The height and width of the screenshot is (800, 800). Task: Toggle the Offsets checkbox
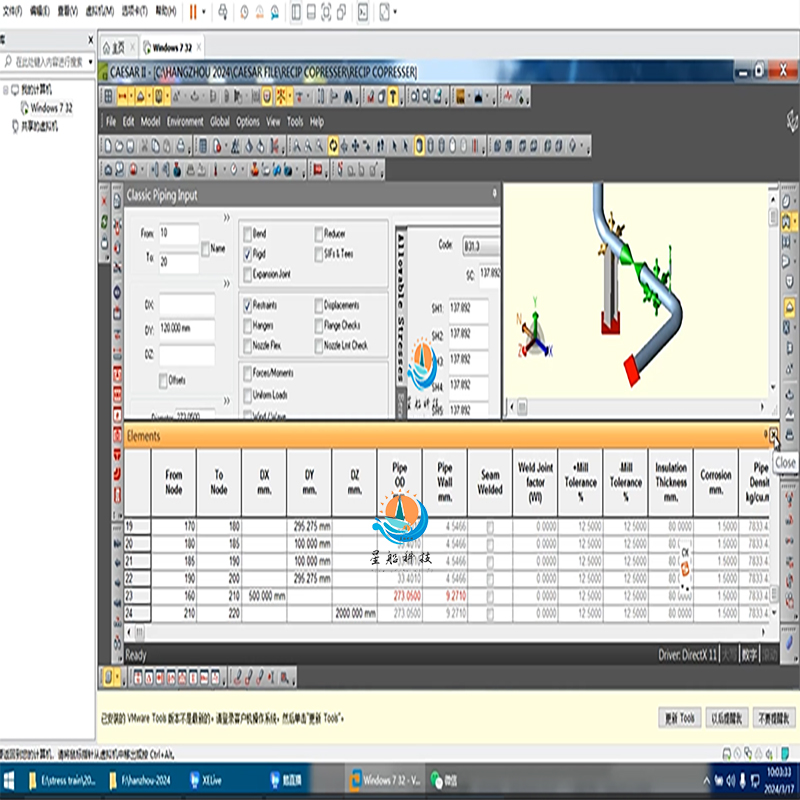click(163, 381)
